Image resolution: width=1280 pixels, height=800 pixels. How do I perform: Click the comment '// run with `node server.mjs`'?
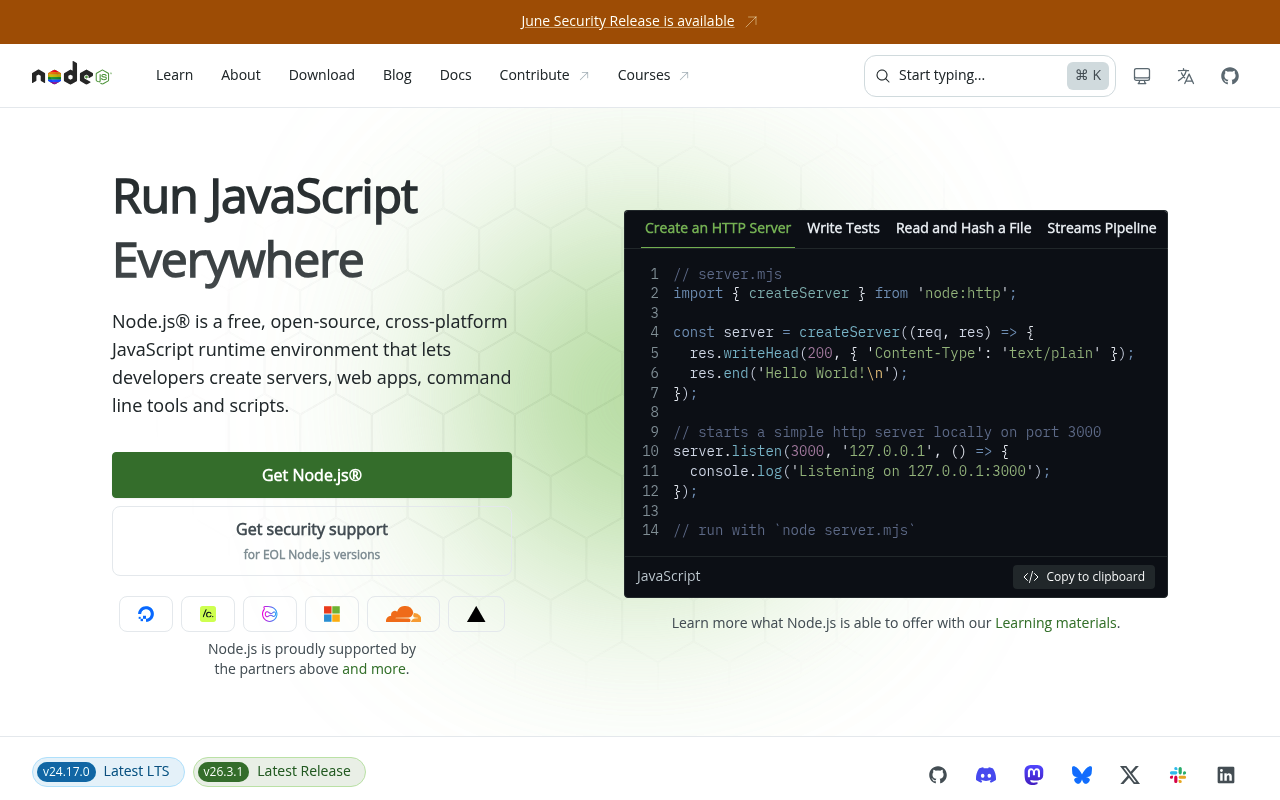click(795, 531)
